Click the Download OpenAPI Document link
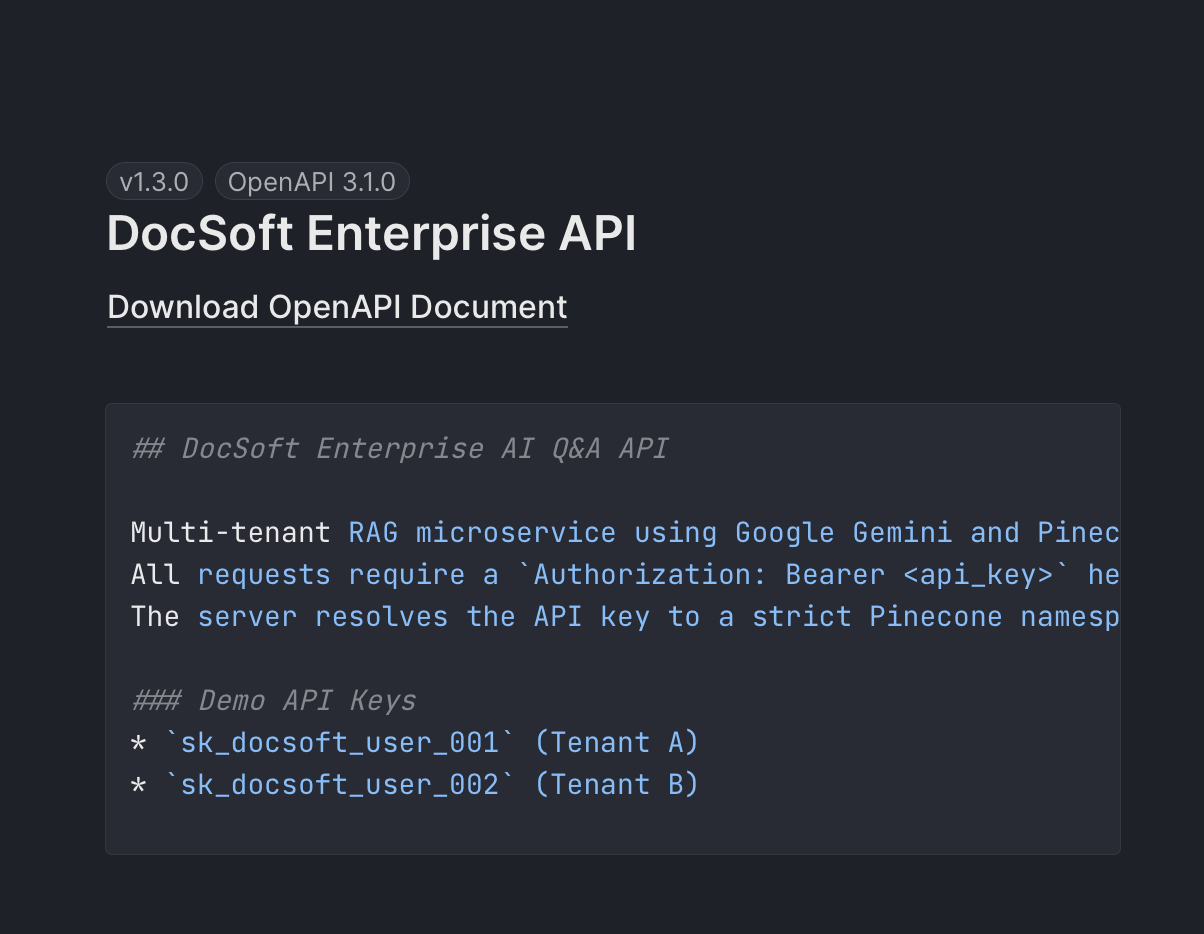This screenshot has height=934, width=1204. pyautogui.click(x=337, y=307)
